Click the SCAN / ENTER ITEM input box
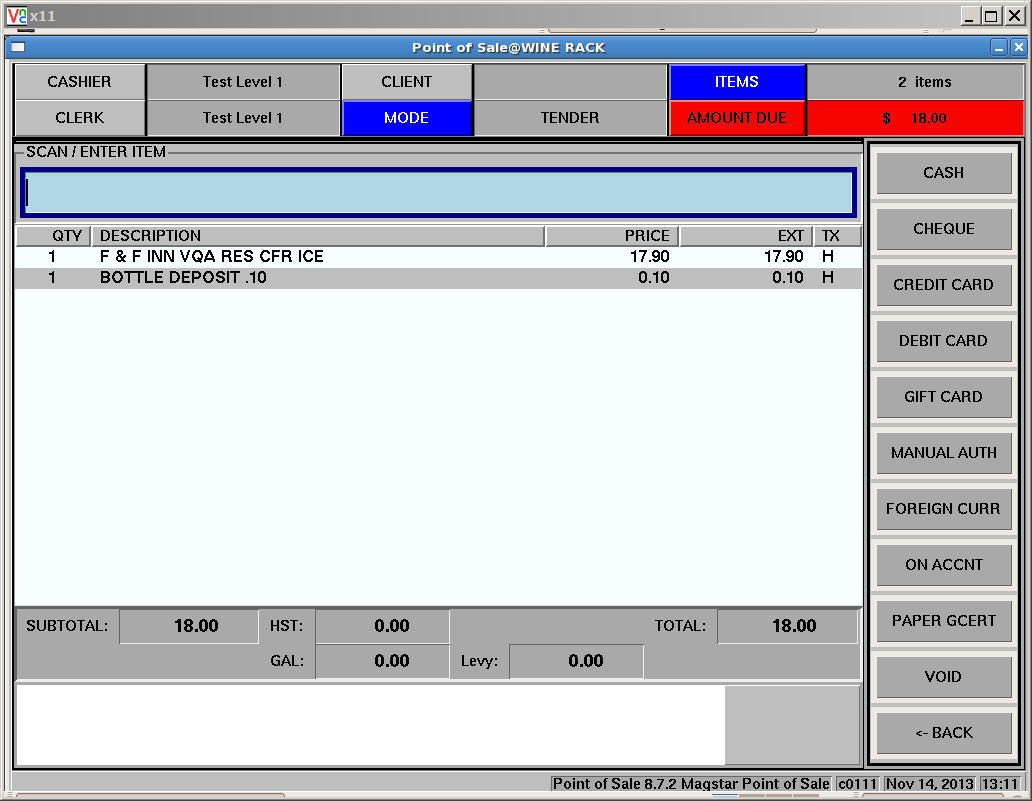 tap(437, 192)
